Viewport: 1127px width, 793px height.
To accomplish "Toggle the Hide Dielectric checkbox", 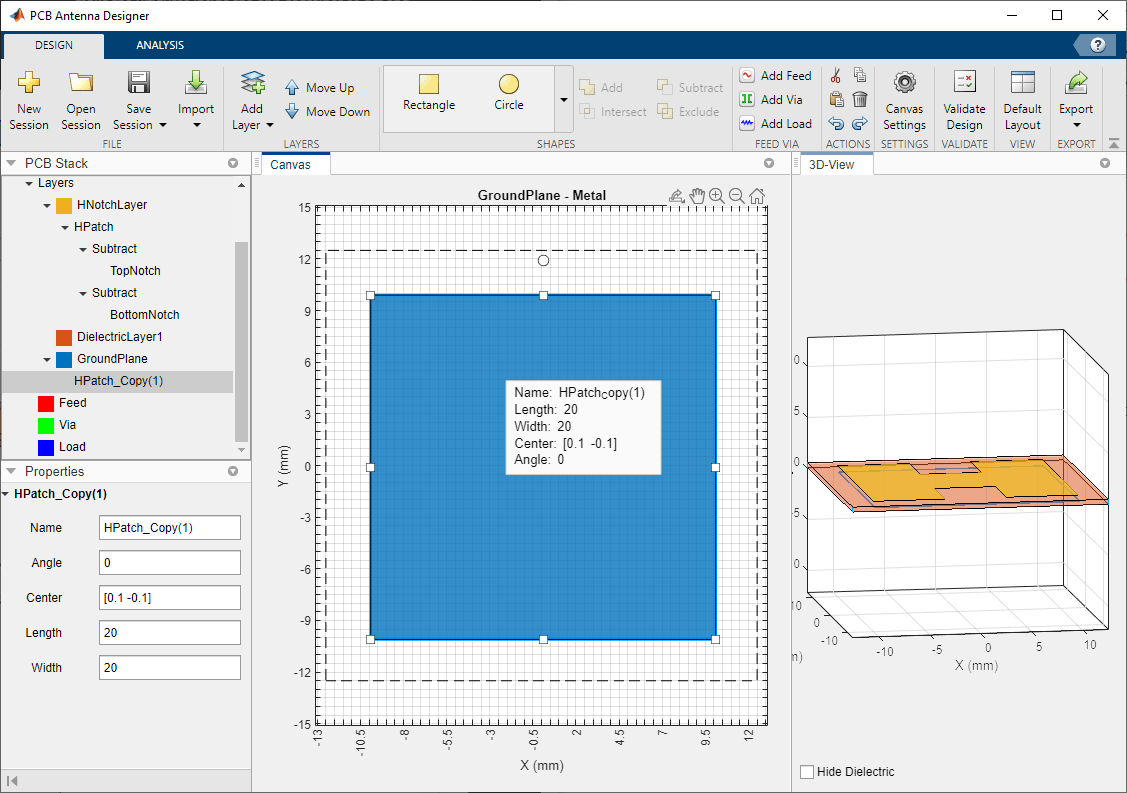I will coord(807,771).
